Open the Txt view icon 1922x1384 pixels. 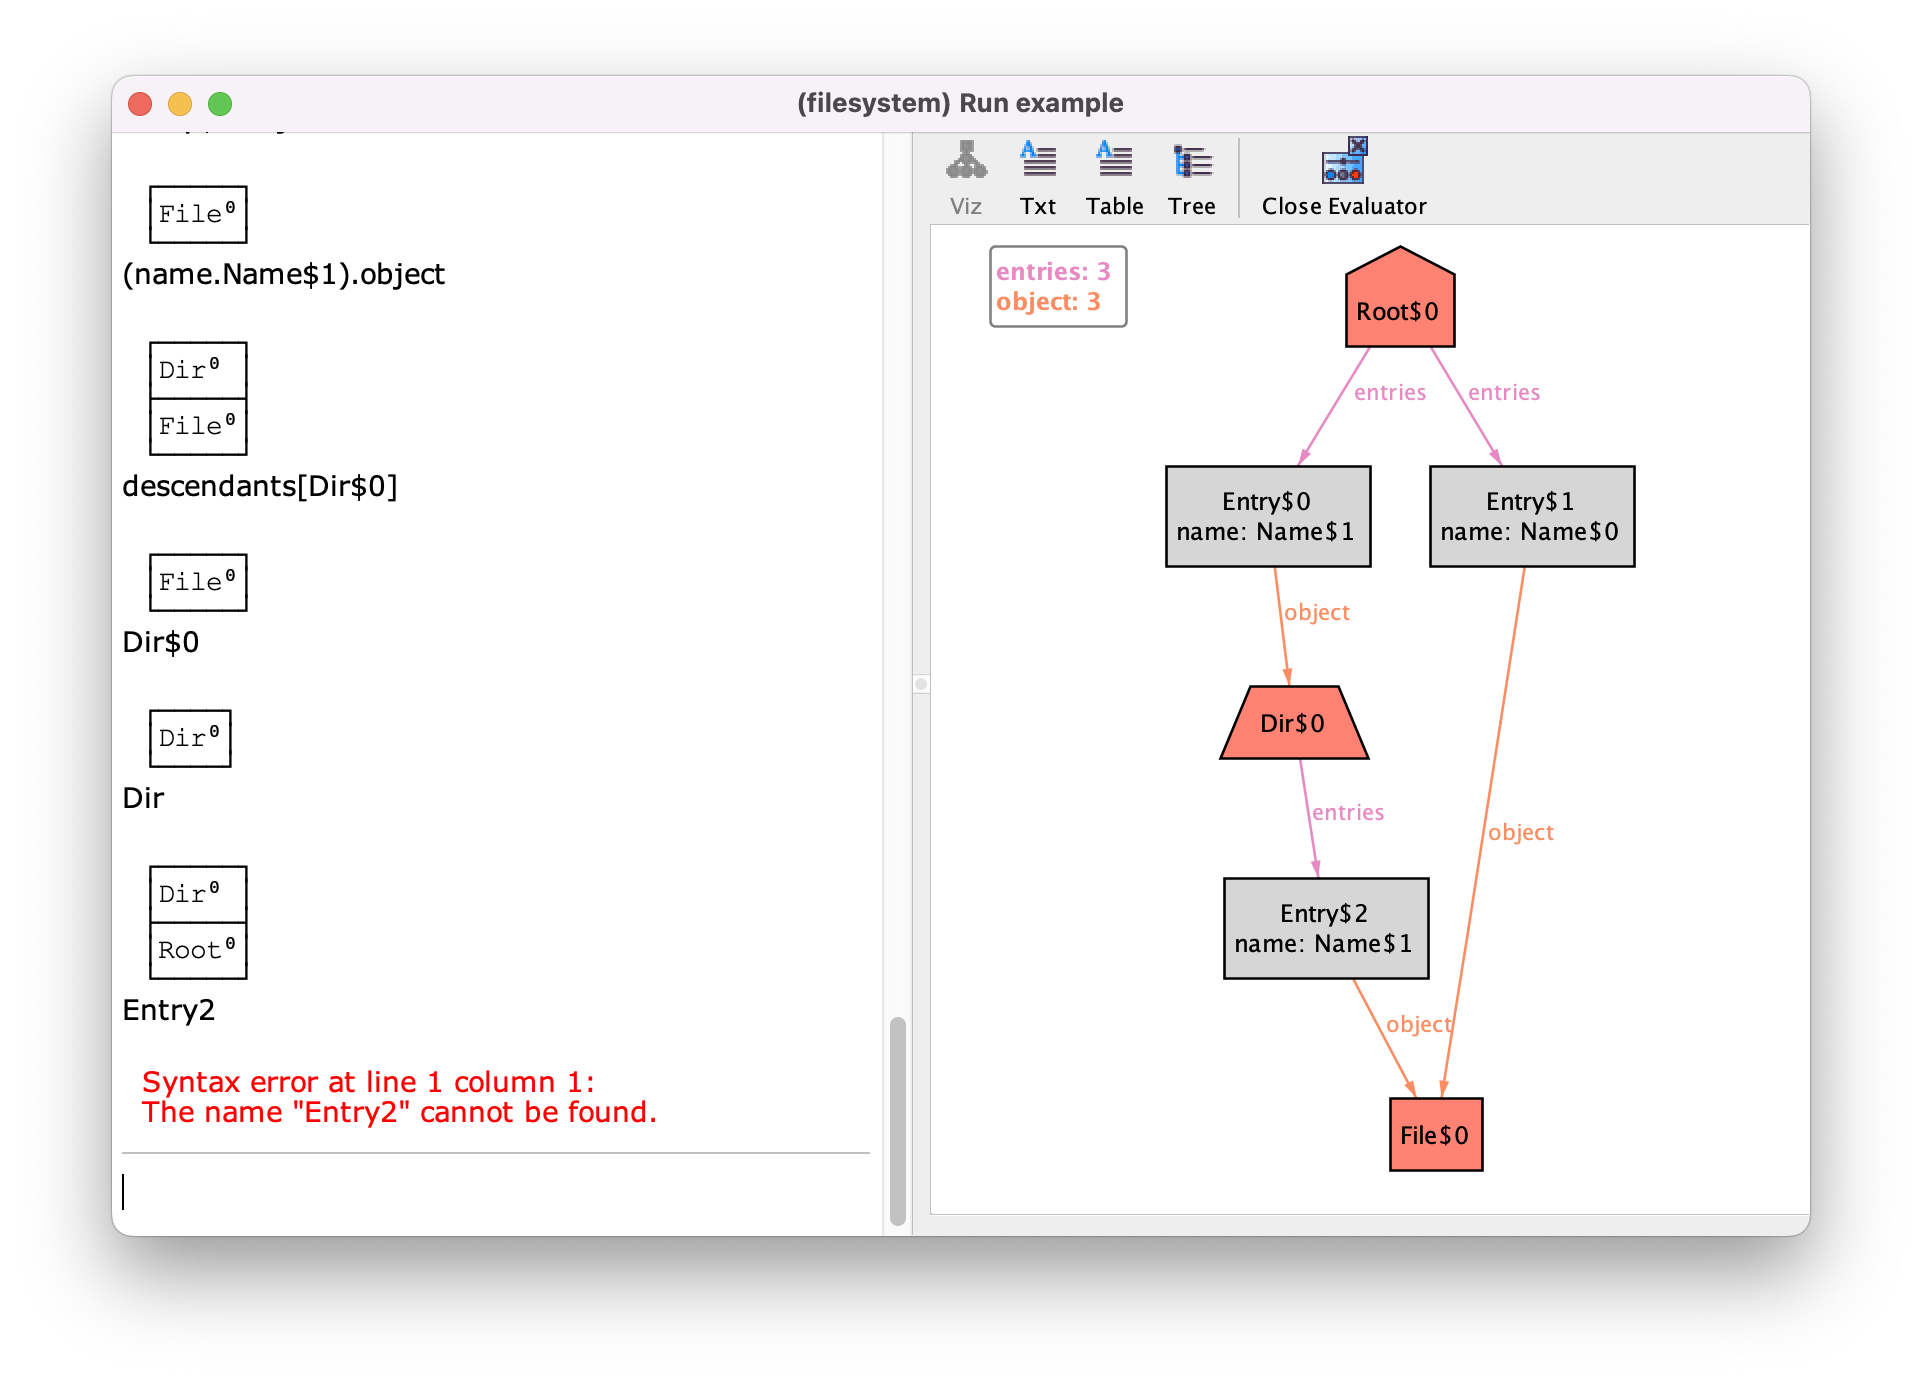(1038, 162)
